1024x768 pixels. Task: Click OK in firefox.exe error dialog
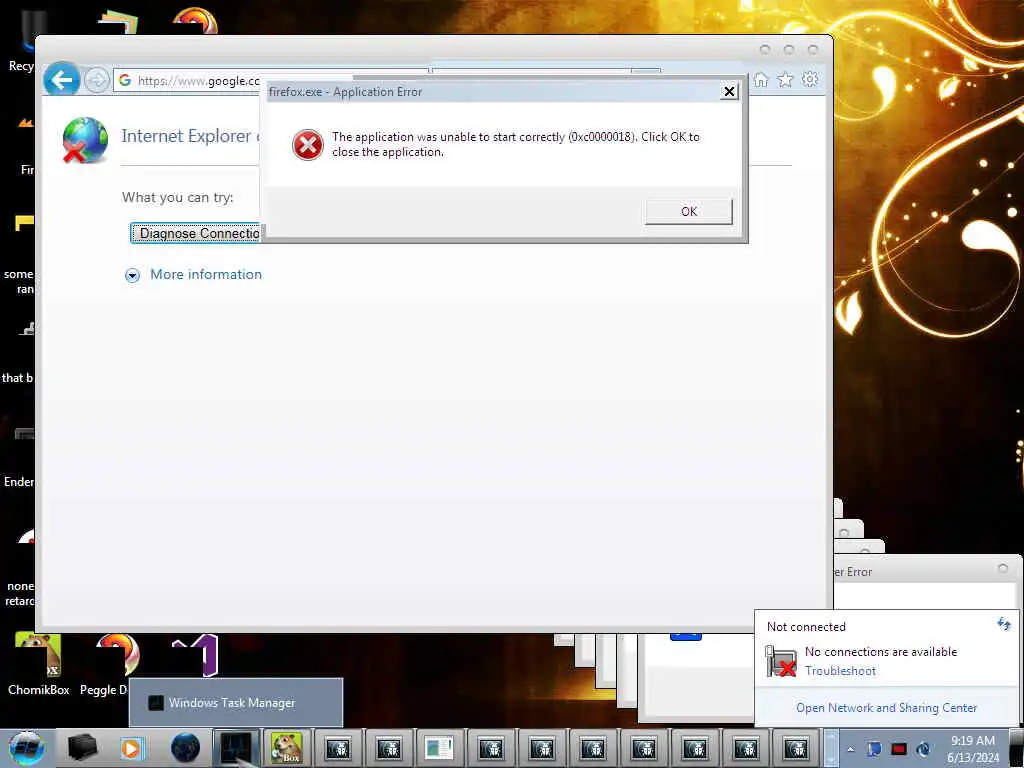tap(688, 212)
